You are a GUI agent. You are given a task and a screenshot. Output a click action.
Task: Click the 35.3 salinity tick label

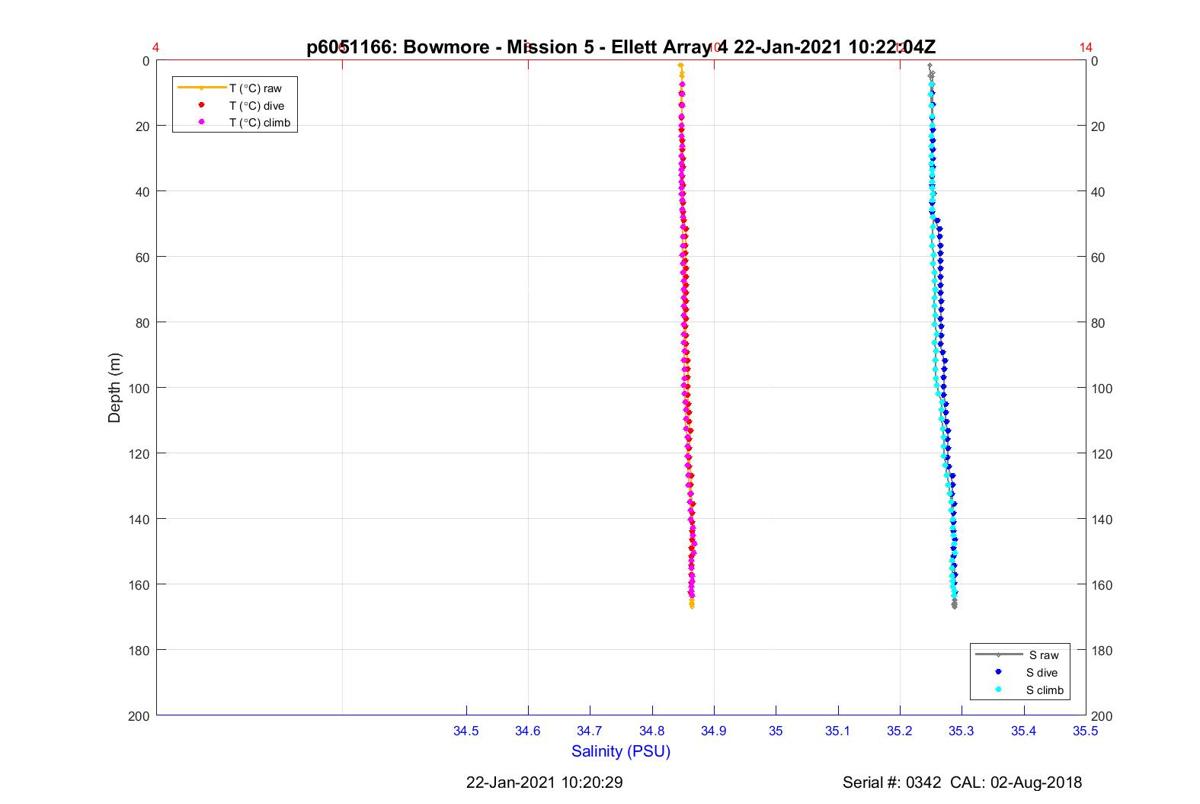click(x=962, y=732)
